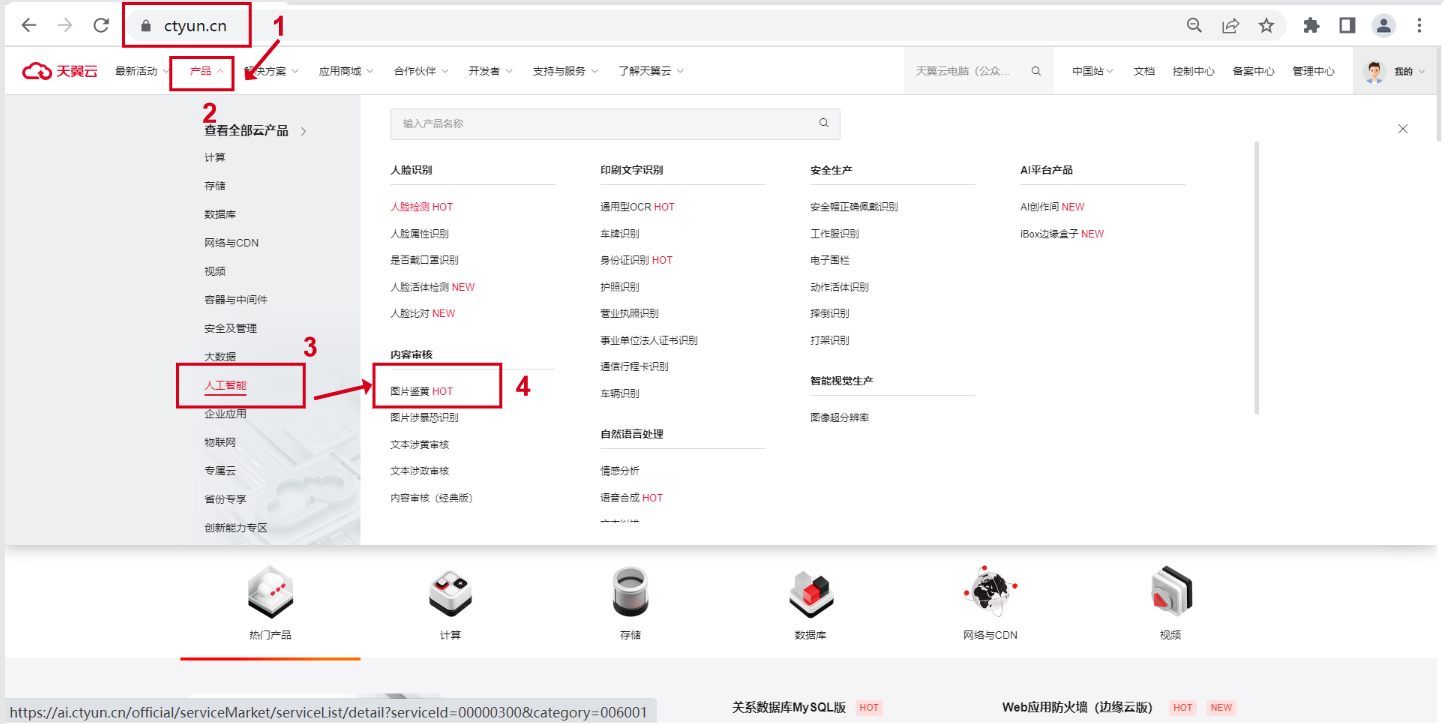The width and height of the screenshot is (1444, 724).
Task: Reload the page with refresh icon
Action: [x=101, y=26]
